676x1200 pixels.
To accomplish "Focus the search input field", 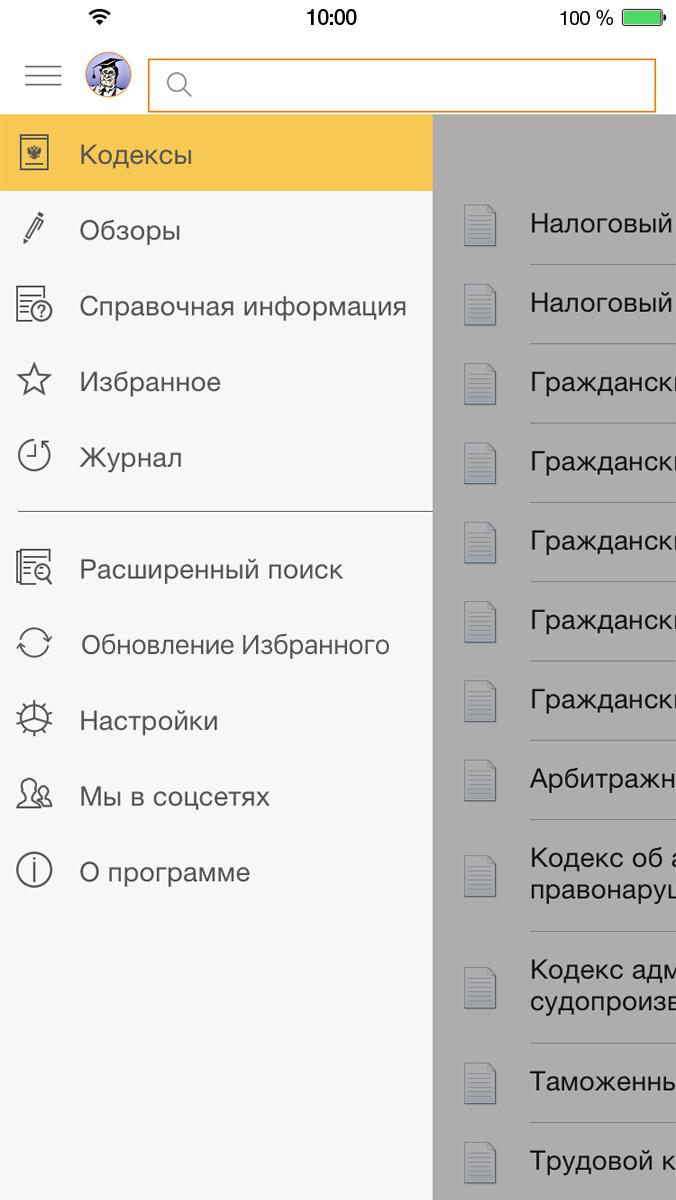I will (420, 85).
